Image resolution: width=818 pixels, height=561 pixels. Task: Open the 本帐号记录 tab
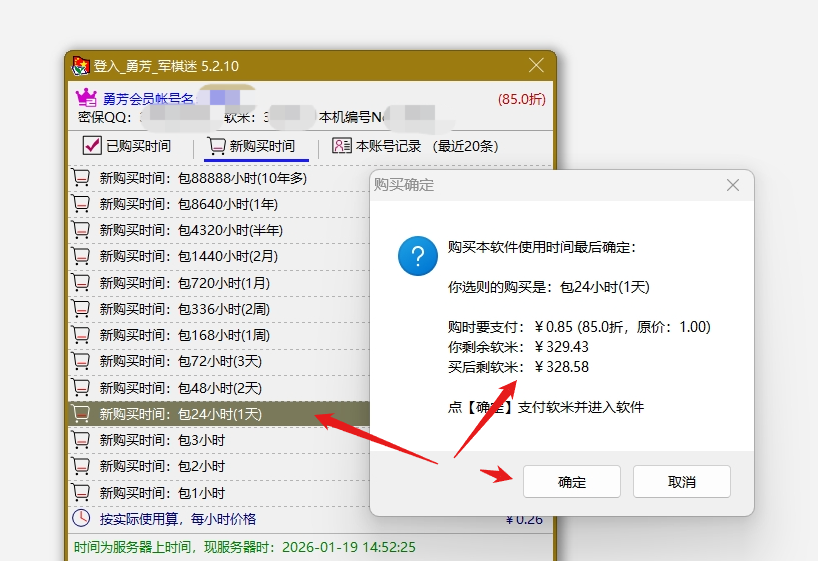click(x=415, y=146)
